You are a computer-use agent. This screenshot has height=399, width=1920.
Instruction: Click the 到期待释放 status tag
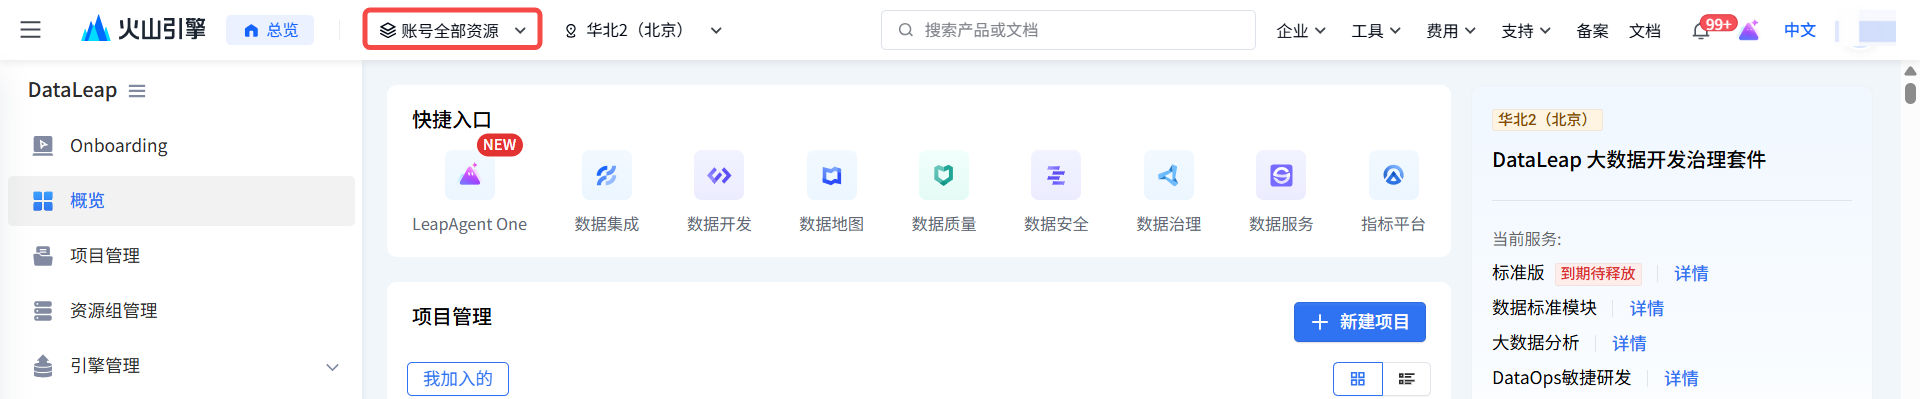click(x=1598, y=273)
